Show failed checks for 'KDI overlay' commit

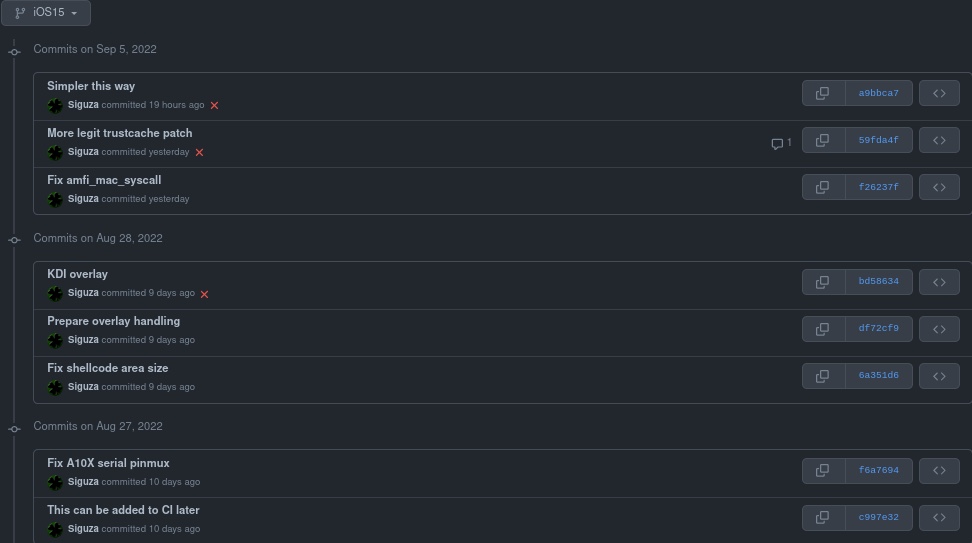click(205, 294)
